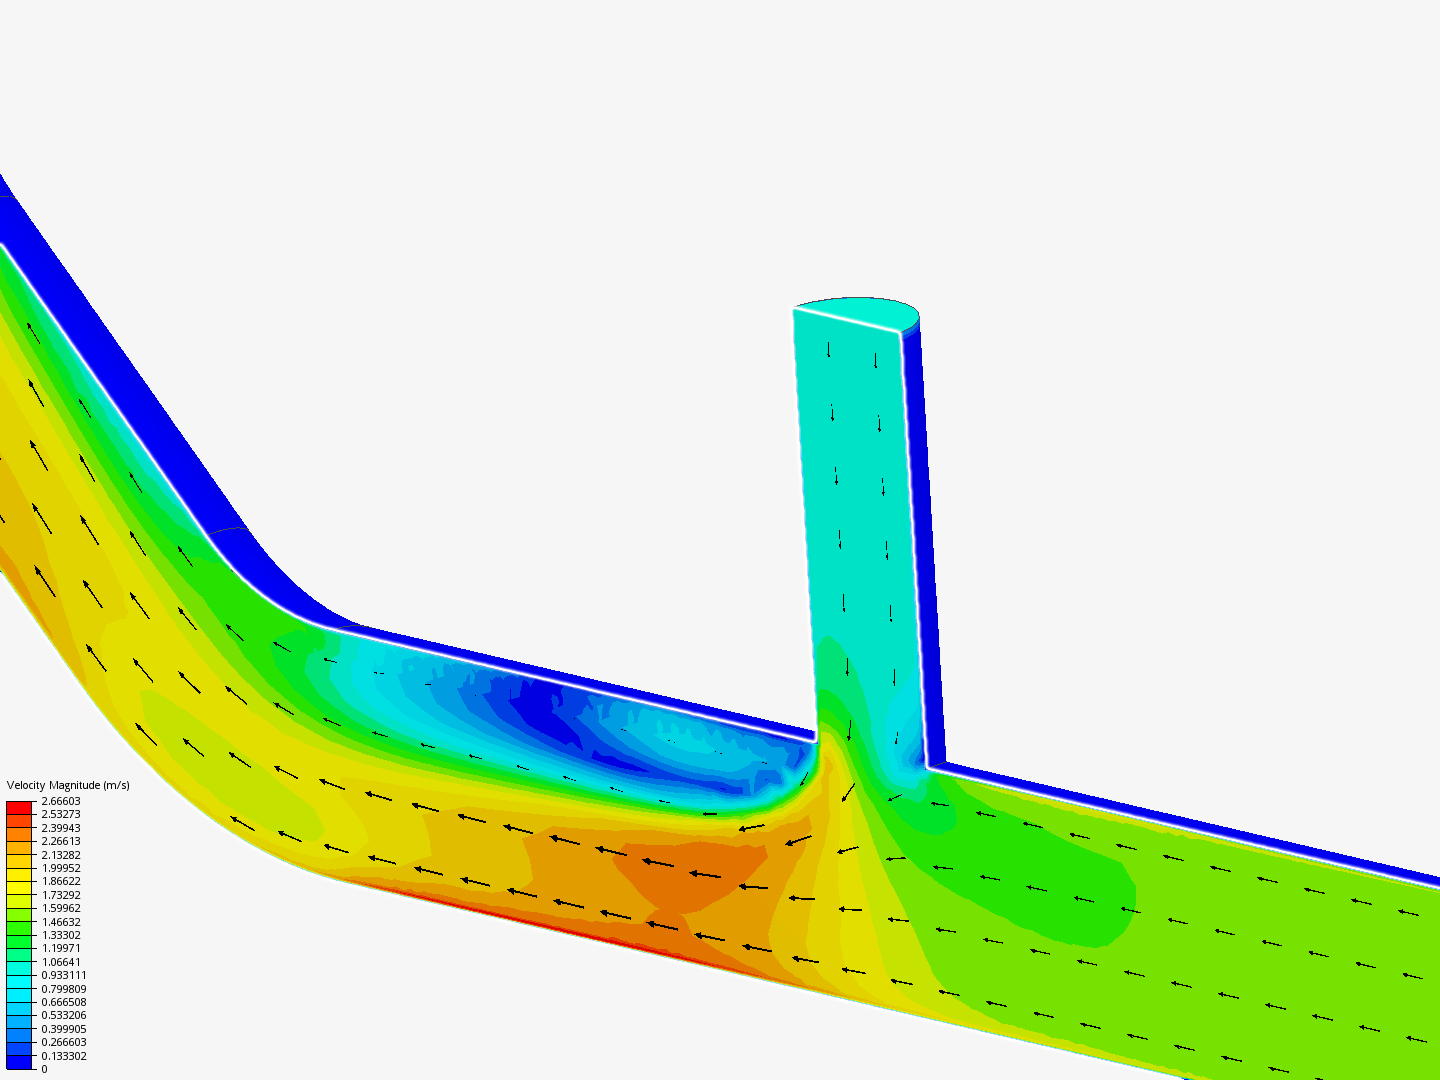Select the 0.133302 legend value
The image size is (1440, 1080).
pos(64,1056)
